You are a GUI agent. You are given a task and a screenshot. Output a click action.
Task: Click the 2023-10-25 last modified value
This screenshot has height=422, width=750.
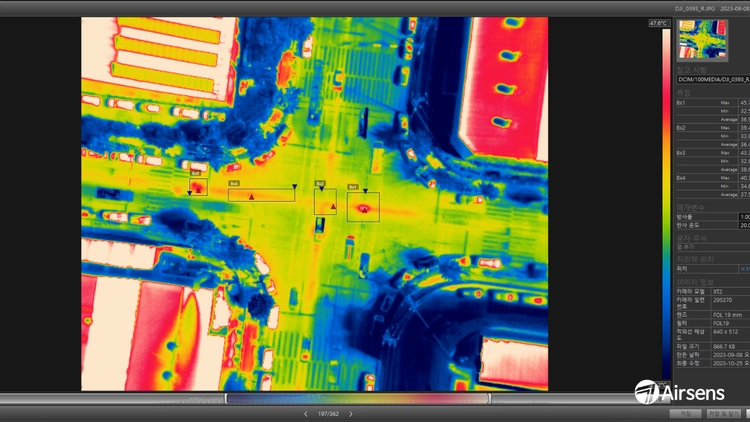point(731,363)
